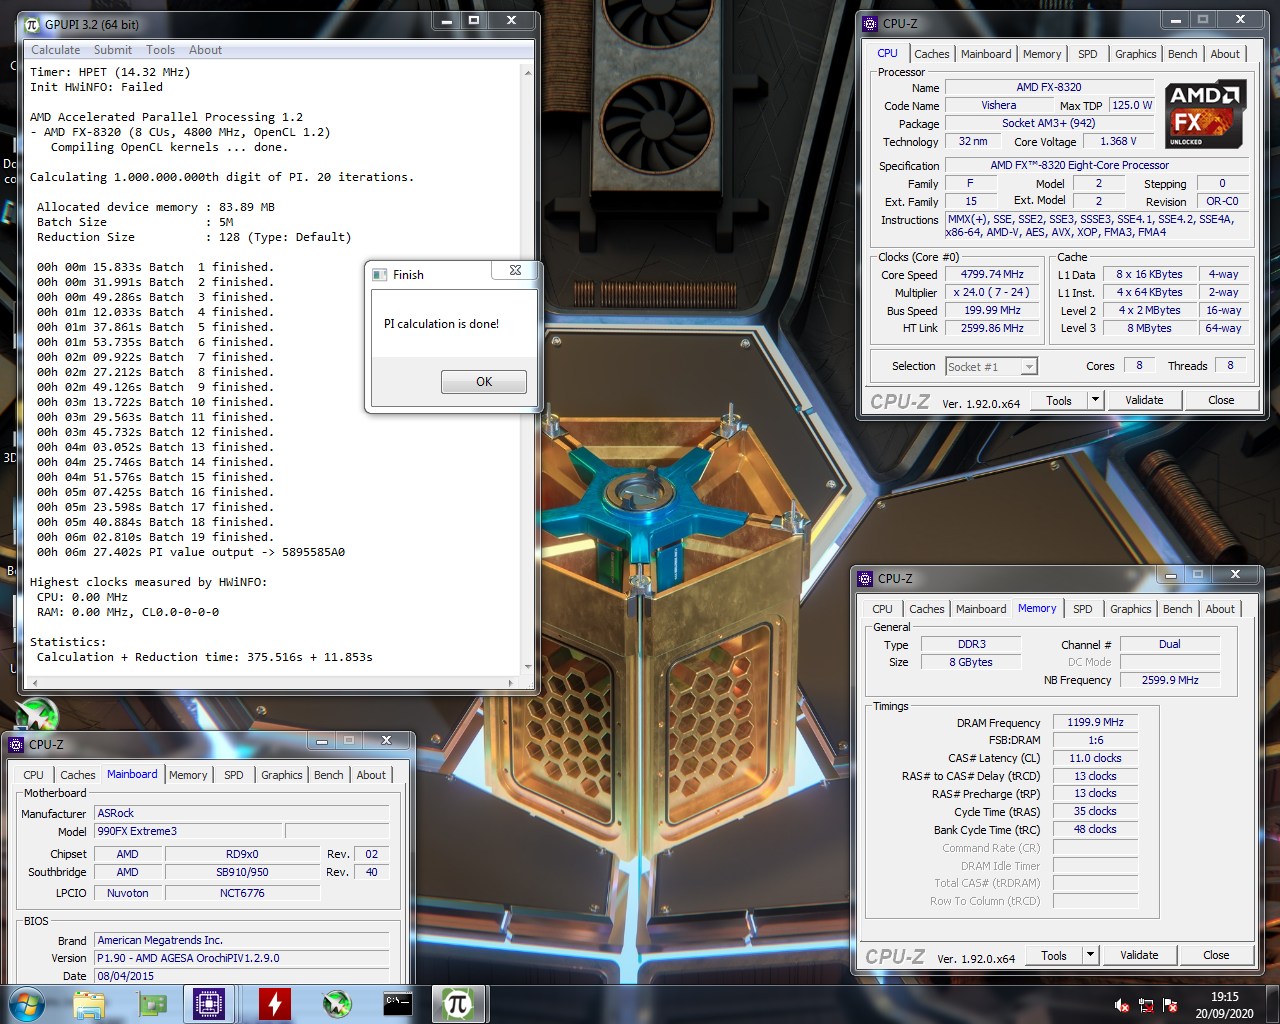Click the muted volume tray icon
This screenshot has height=1024, width=1280.
[x=1123, y=1005]
